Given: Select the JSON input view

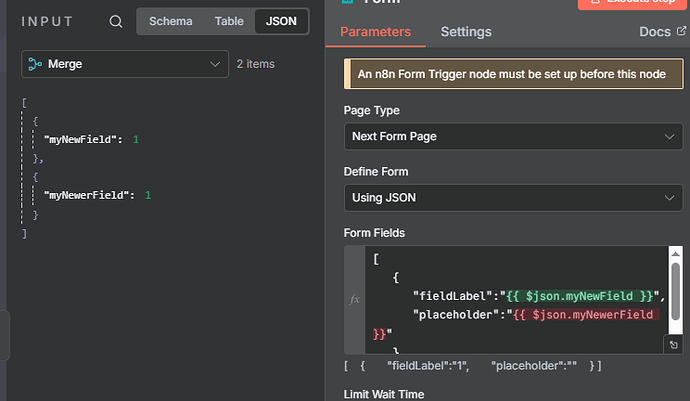Looking at the screenshot, I should click(281, 21).
